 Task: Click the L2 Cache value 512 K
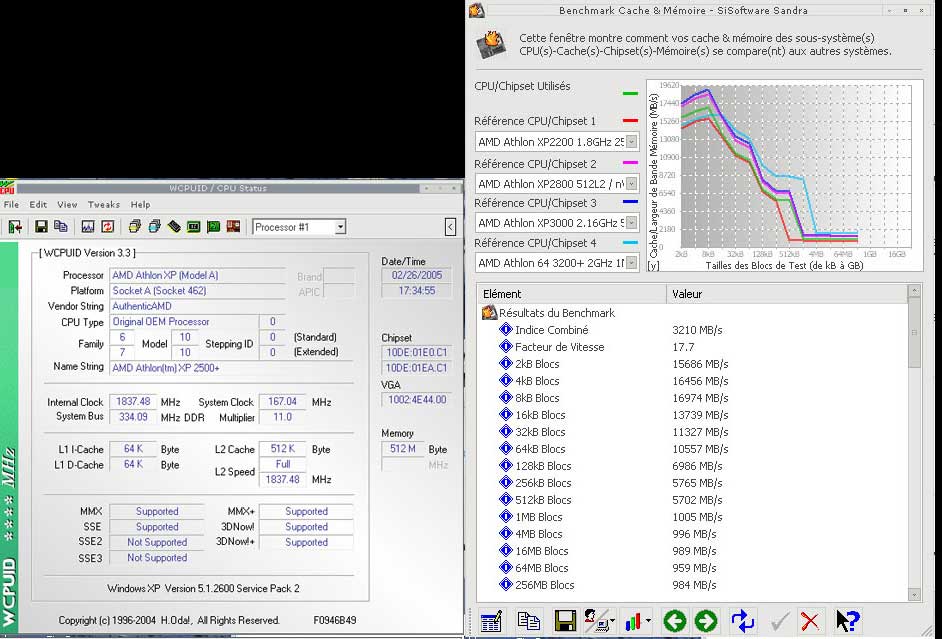(282, 449)
